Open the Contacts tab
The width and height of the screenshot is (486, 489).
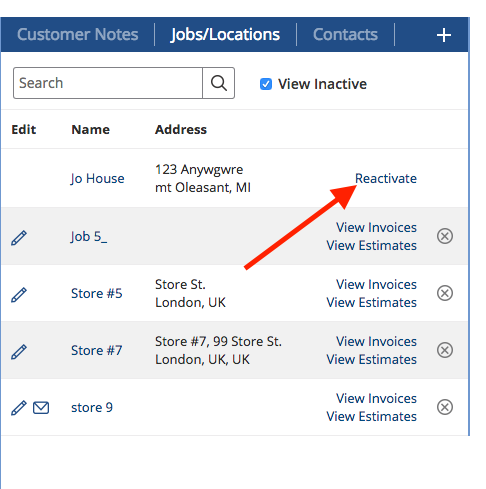coord(345,34)
